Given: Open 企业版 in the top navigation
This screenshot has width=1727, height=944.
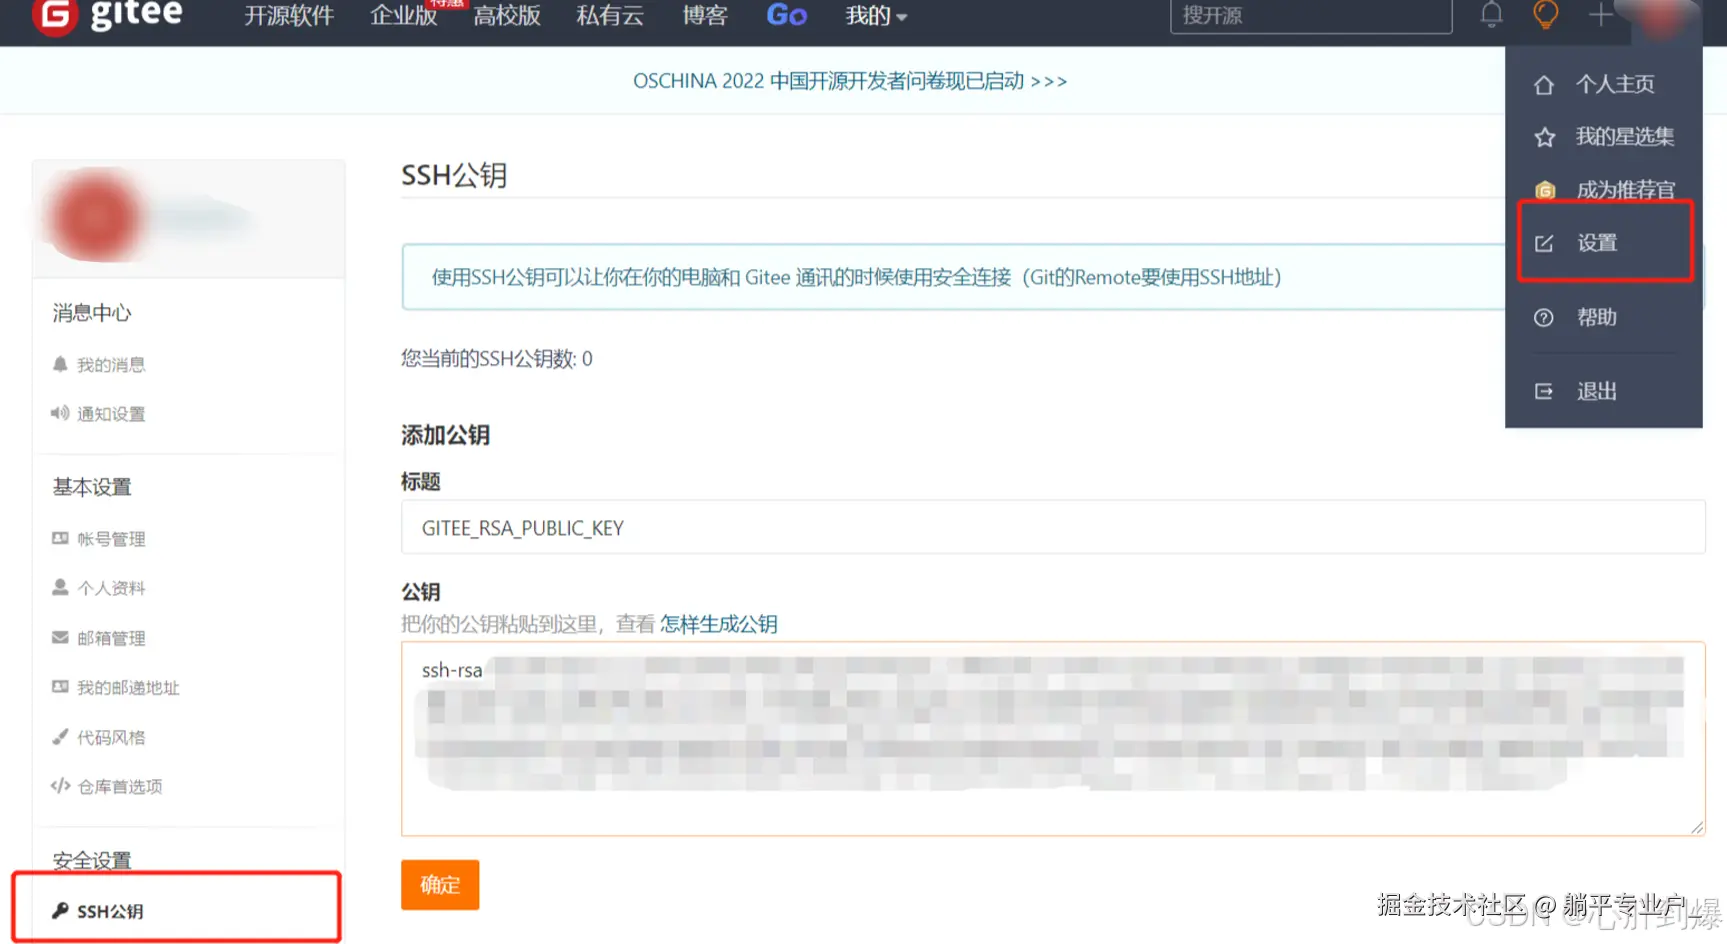Looking at the screenshot, I should click(x=403, y=16).
